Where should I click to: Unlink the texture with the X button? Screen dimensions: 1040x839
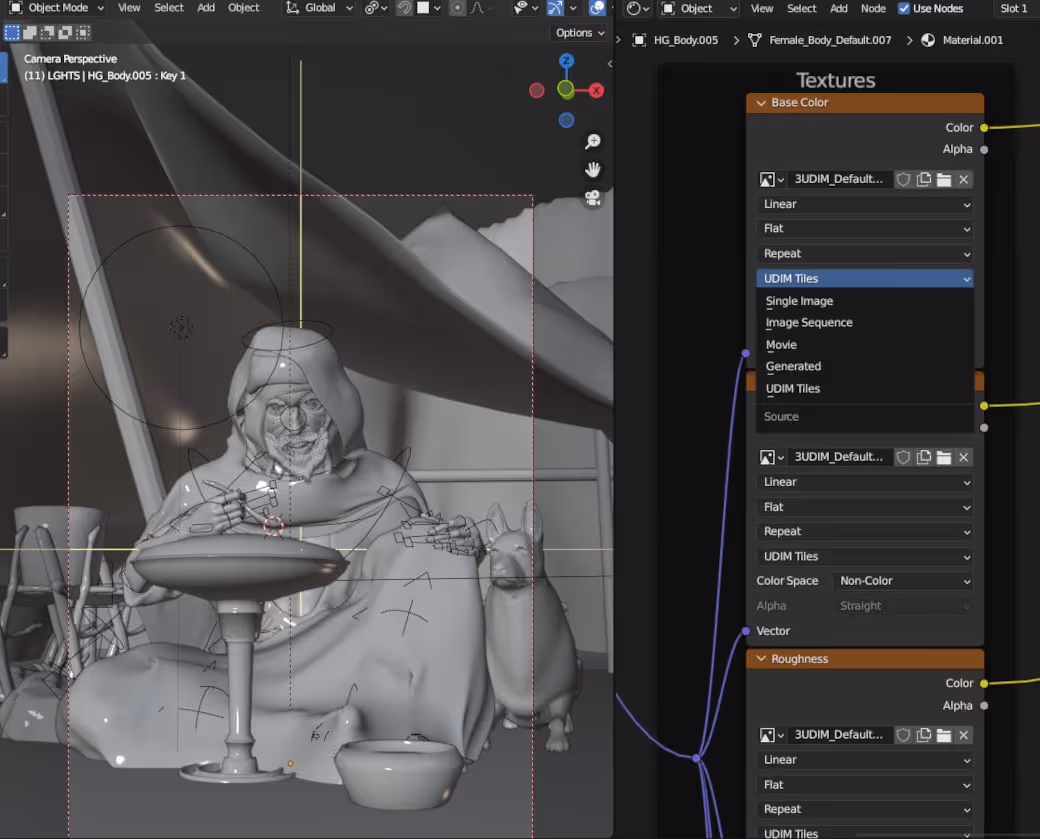[x=963, y=179]
